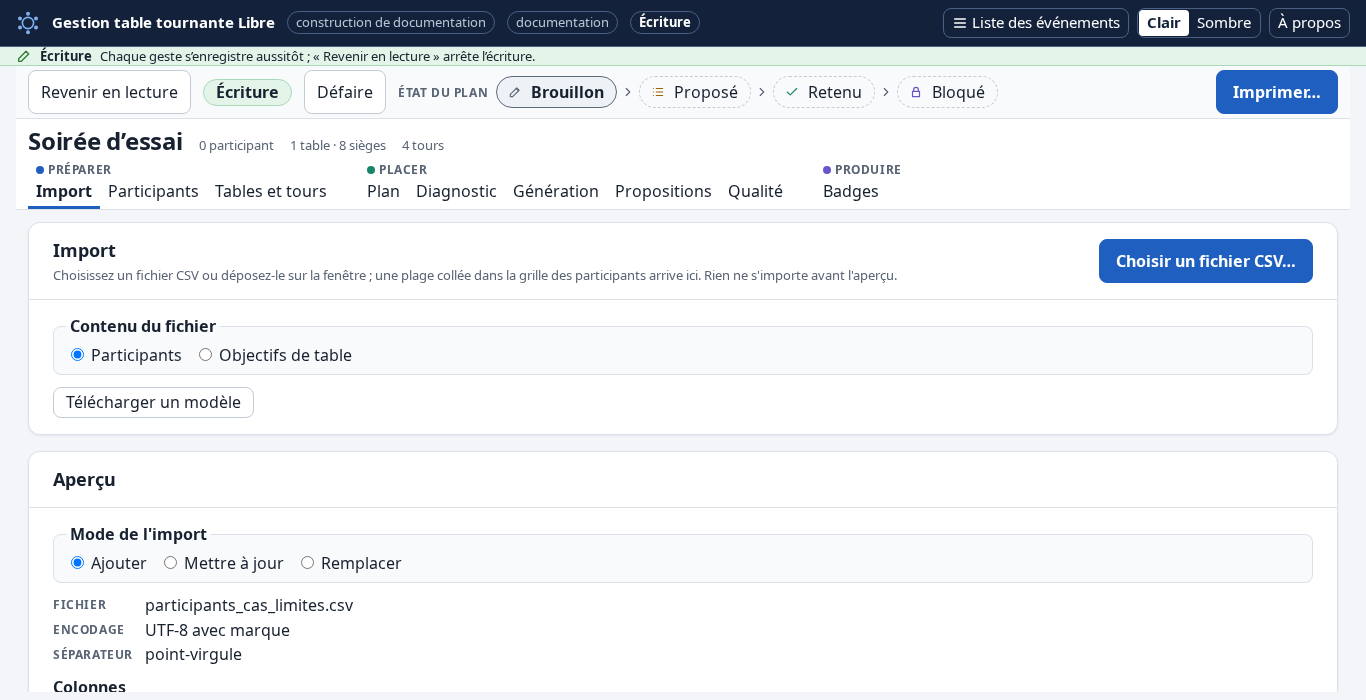
Task: Click the 'construction de documentation' chip
Action: coord(391,22)
